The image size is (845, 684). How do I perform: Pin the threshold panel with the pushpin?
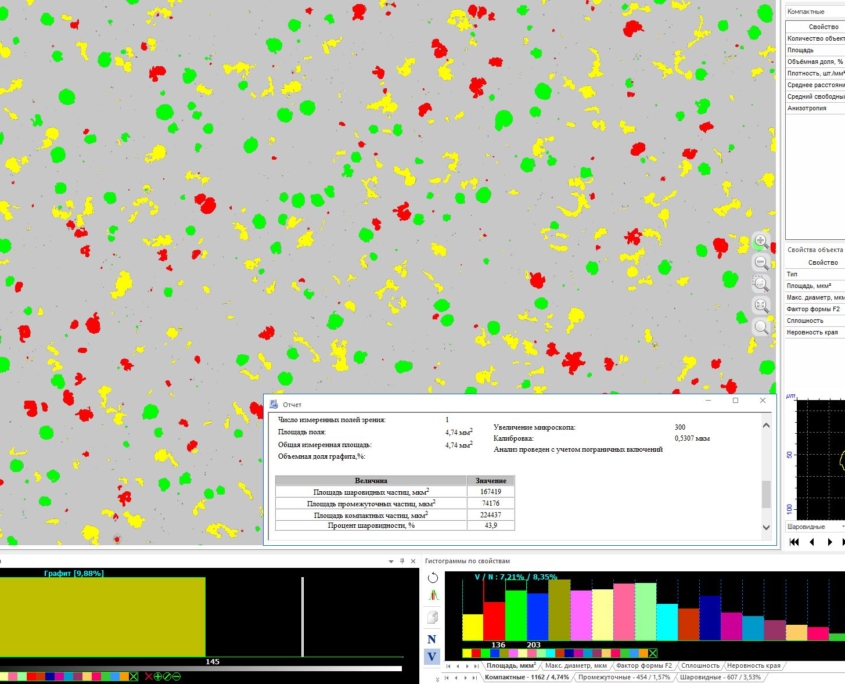(402, 561)
